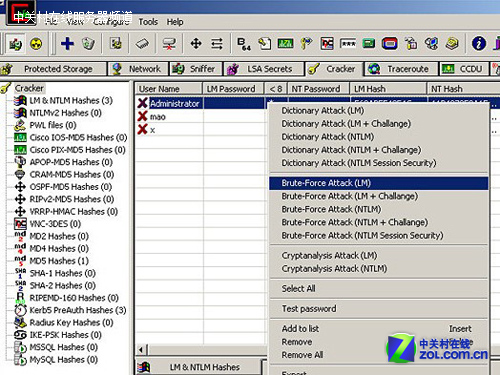Screen dimensions: 500x375
Task: Click Test password in context menu
Action: tap(309, 309)
